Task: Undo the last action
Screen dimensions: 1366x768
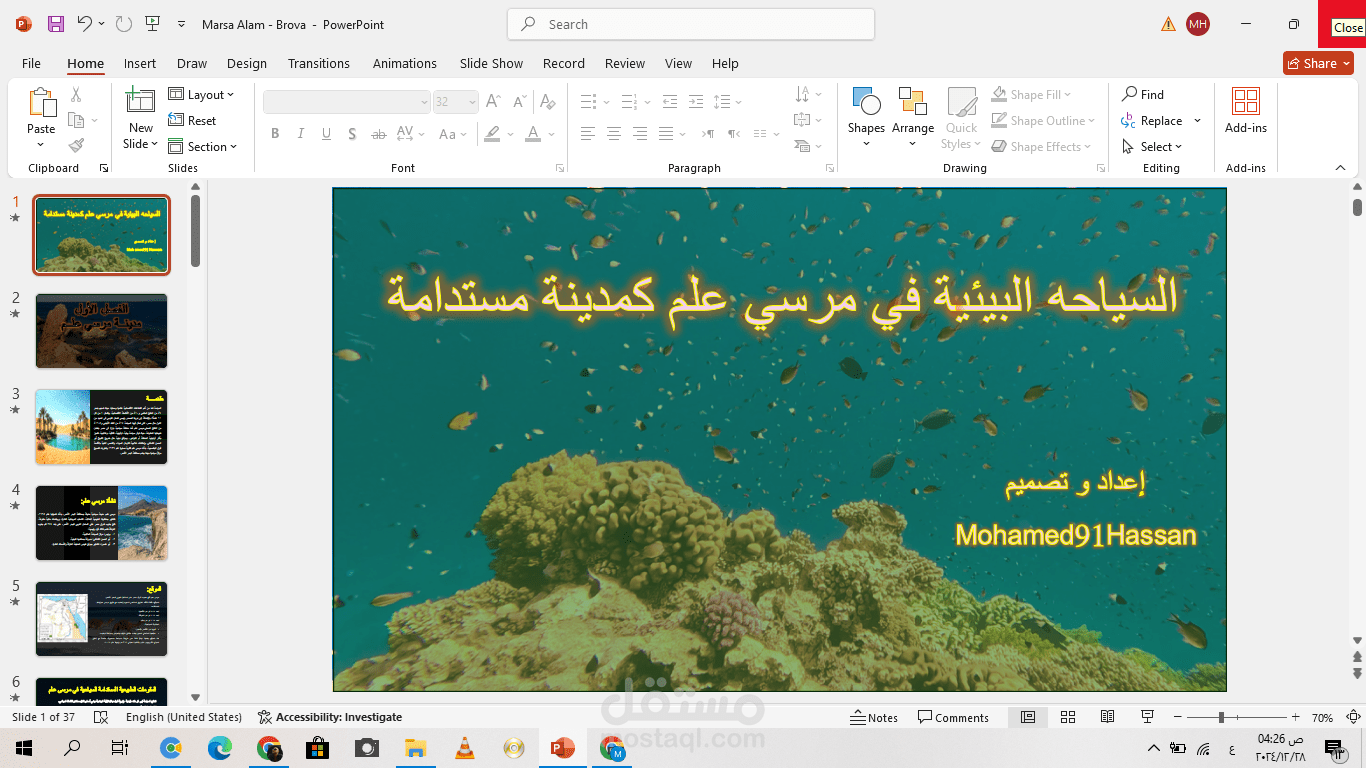Action: (x=84, y=24)
